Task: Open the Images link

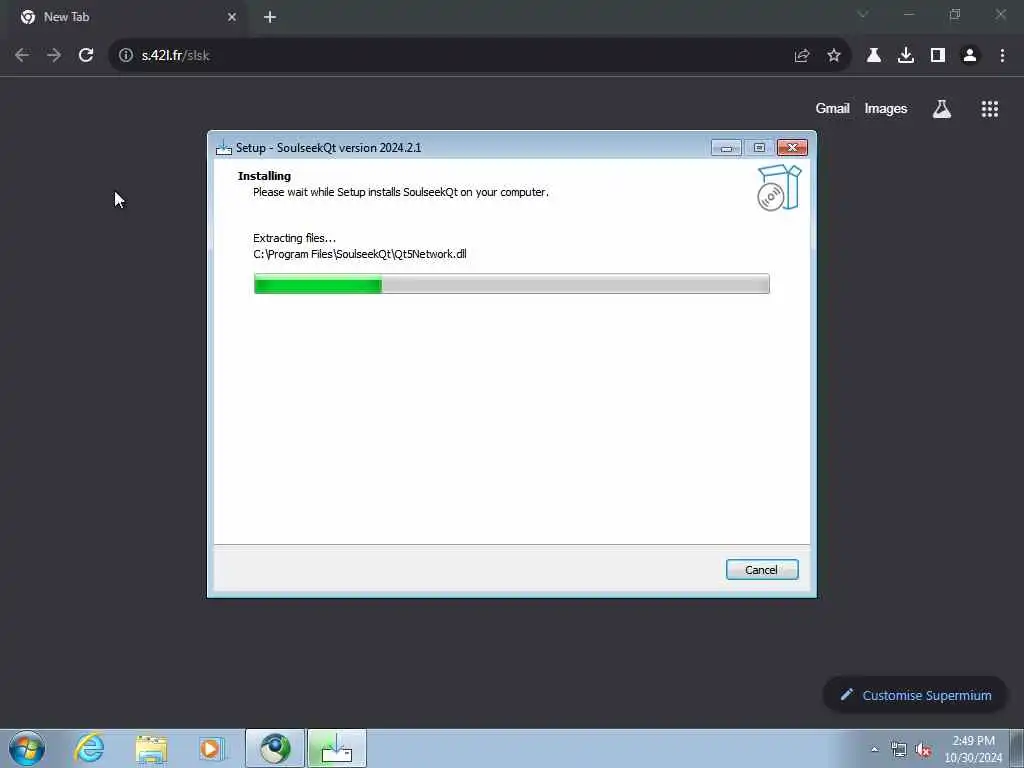Action: click(886, 108)
